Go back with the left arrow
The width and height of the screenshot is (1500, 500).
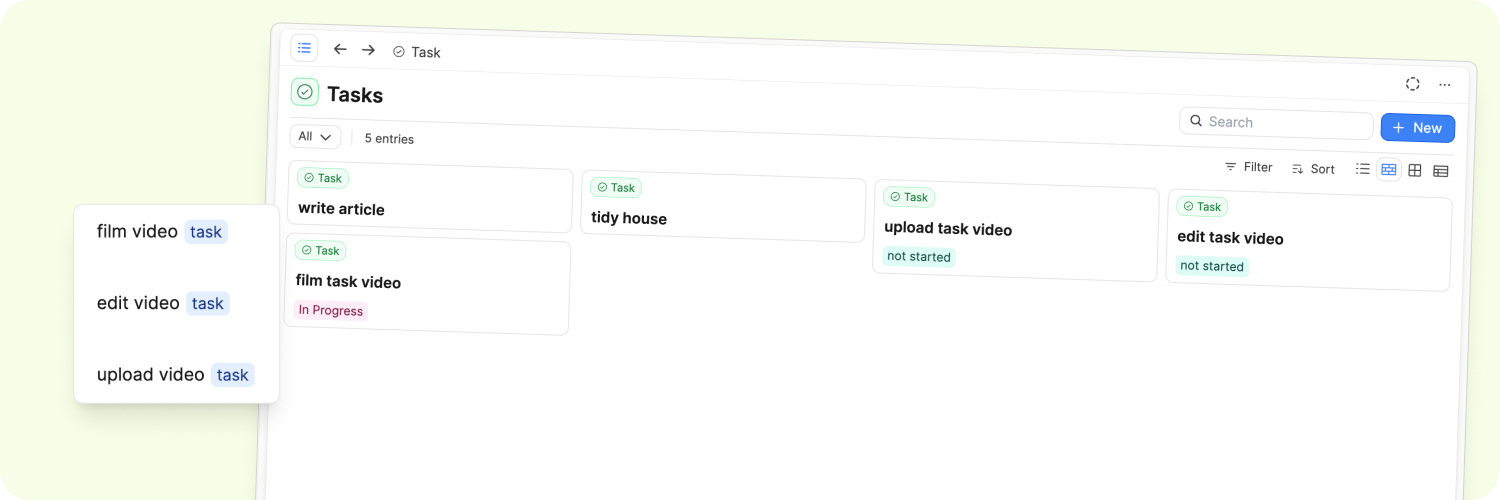click(x=340, y=49)
